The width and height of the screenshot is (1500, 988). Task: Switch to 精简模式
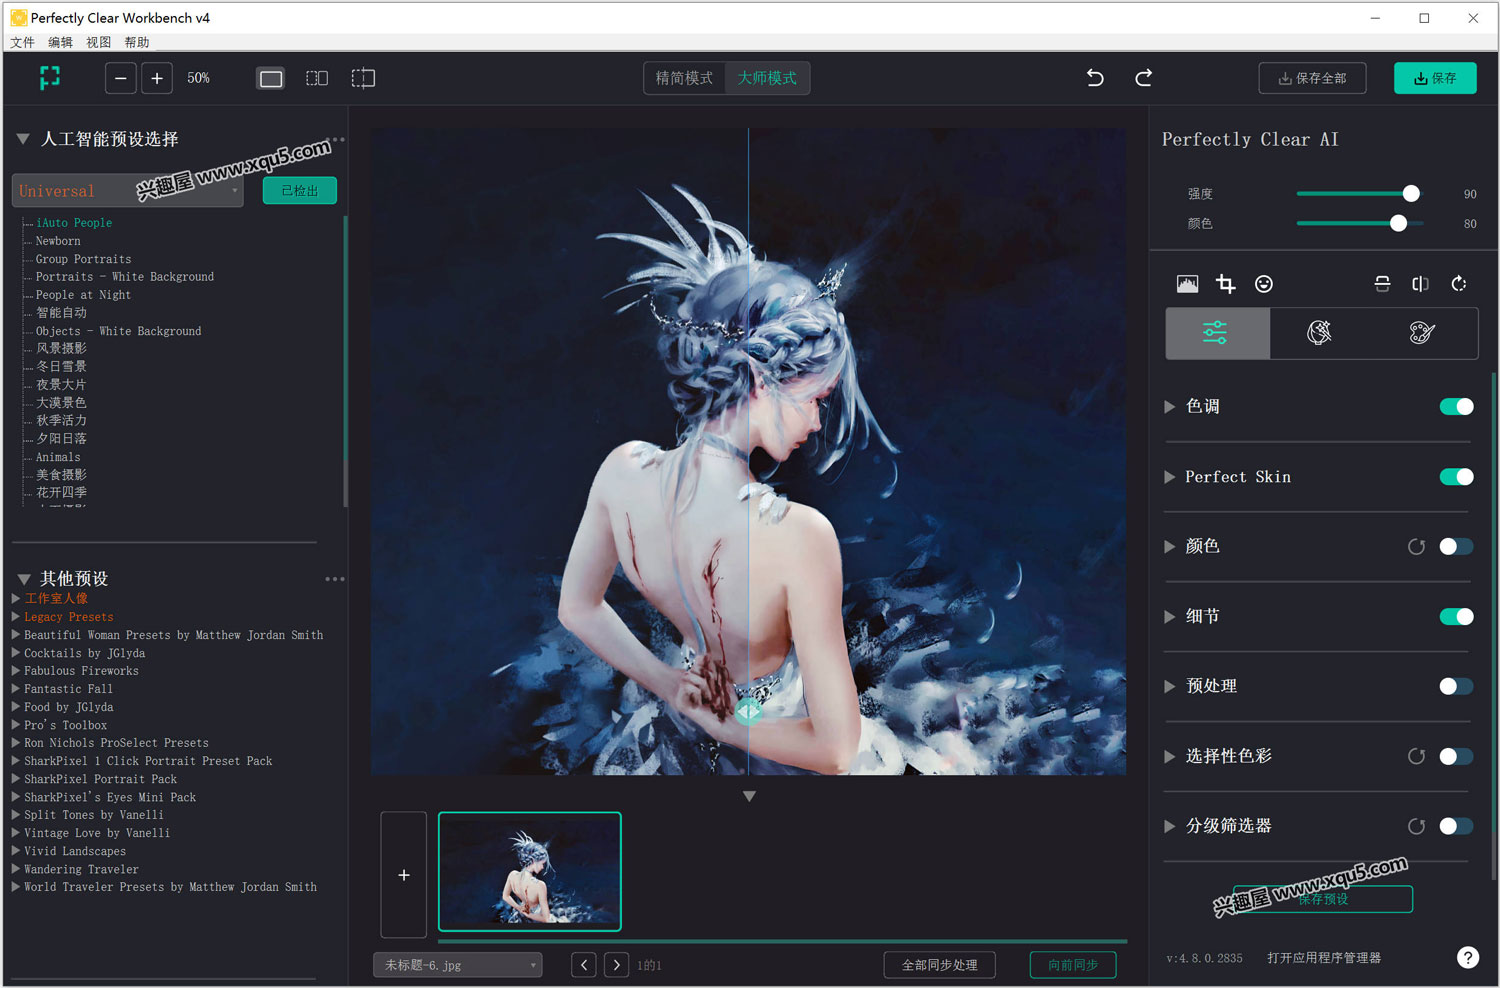coord(685,78)
